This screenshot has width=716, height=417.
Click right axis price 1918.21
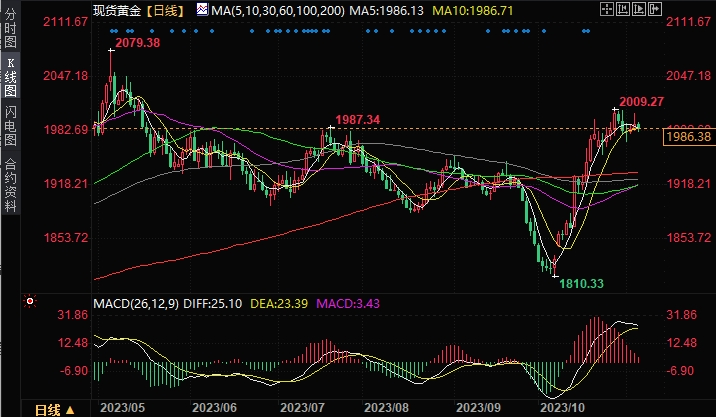689,184
